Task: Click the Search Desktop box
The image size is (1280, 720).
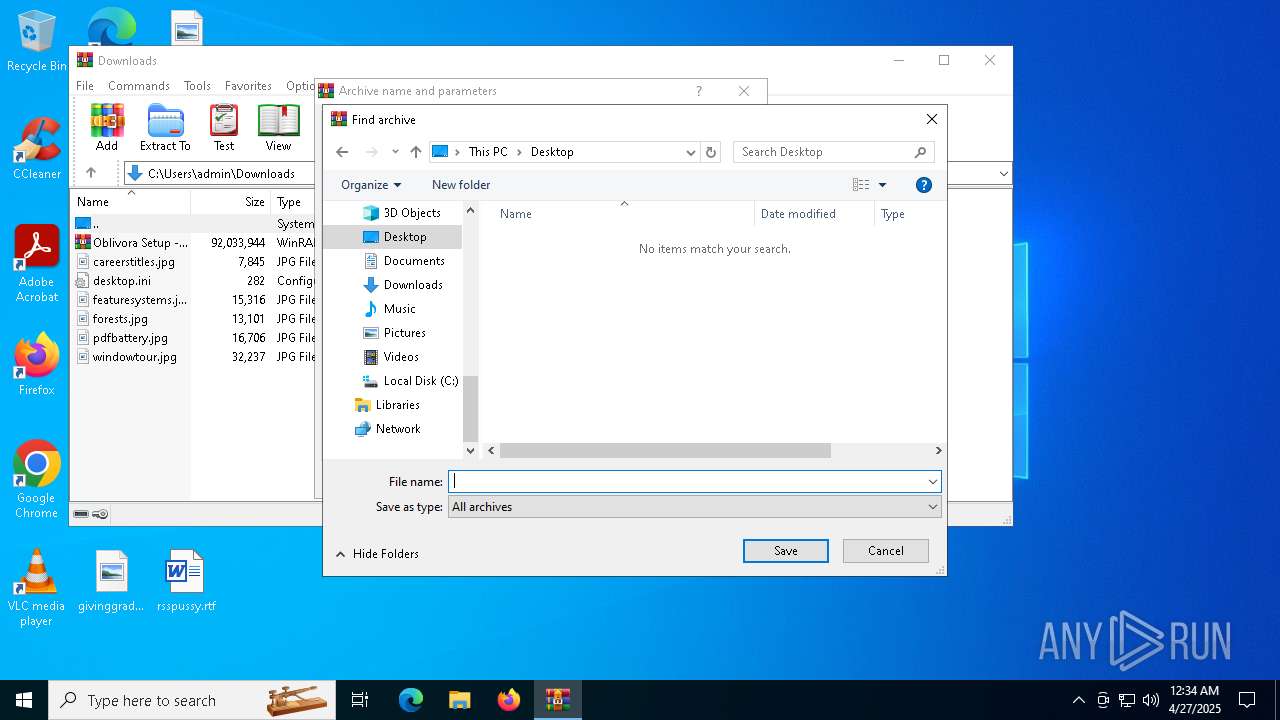Action: (x=824, y=152)
